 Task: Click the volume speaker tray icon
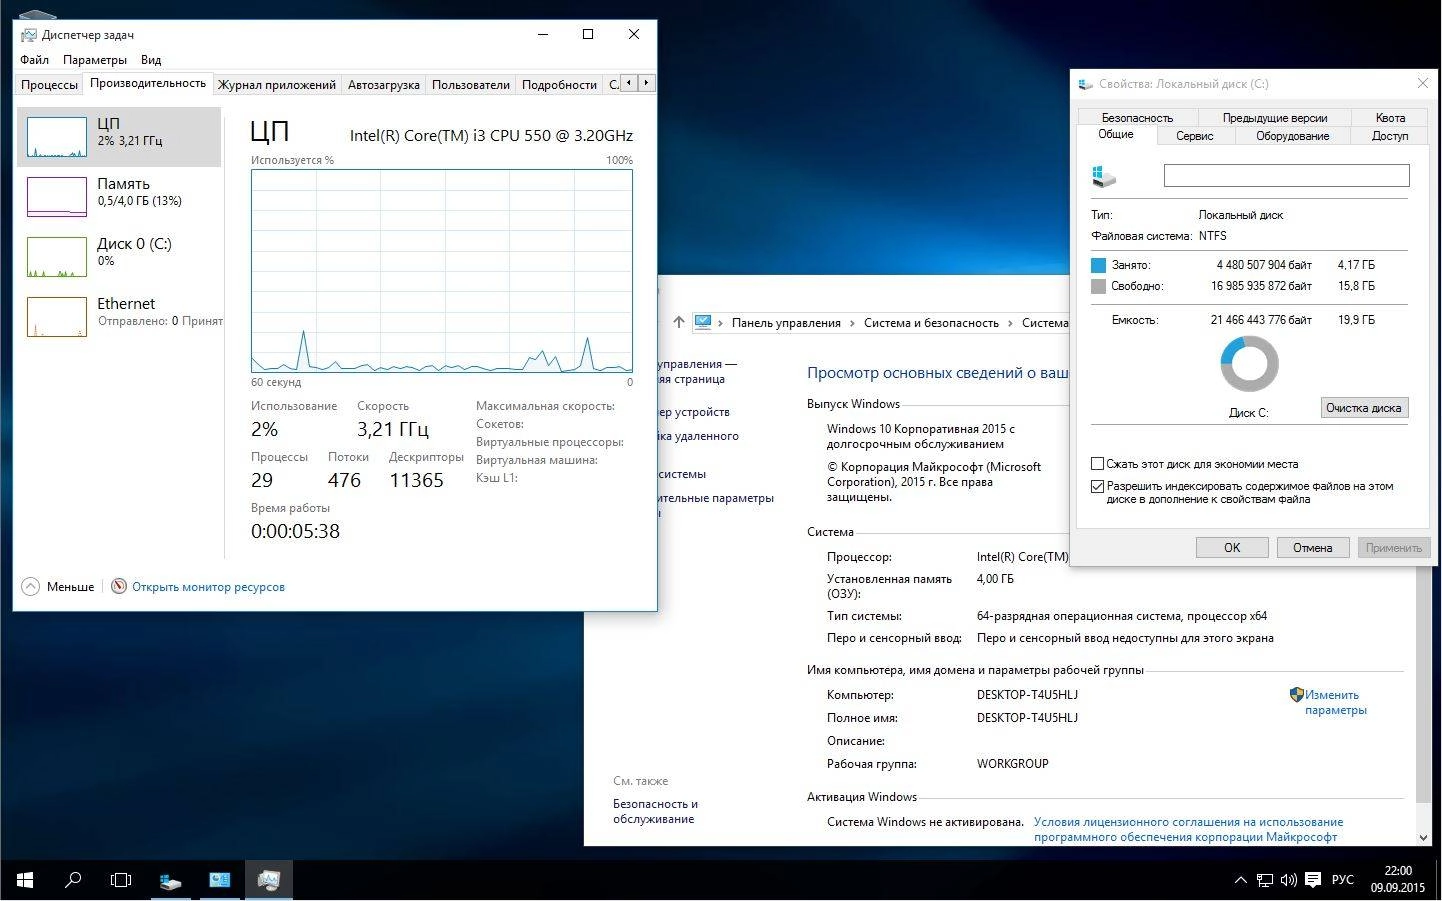tap(1288, 880)
